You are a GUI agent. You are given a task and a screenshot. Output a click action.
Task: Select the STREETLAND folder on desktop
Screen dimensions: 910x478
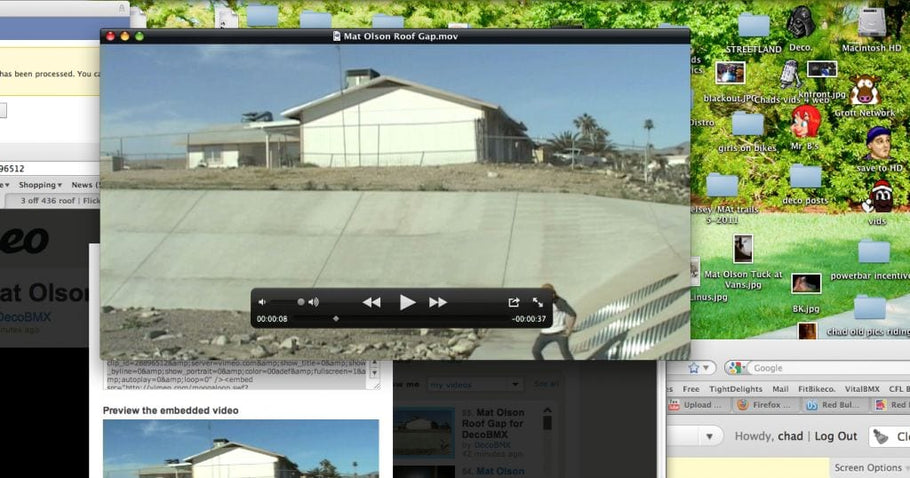pyautogui.click(x=754, y=26)
